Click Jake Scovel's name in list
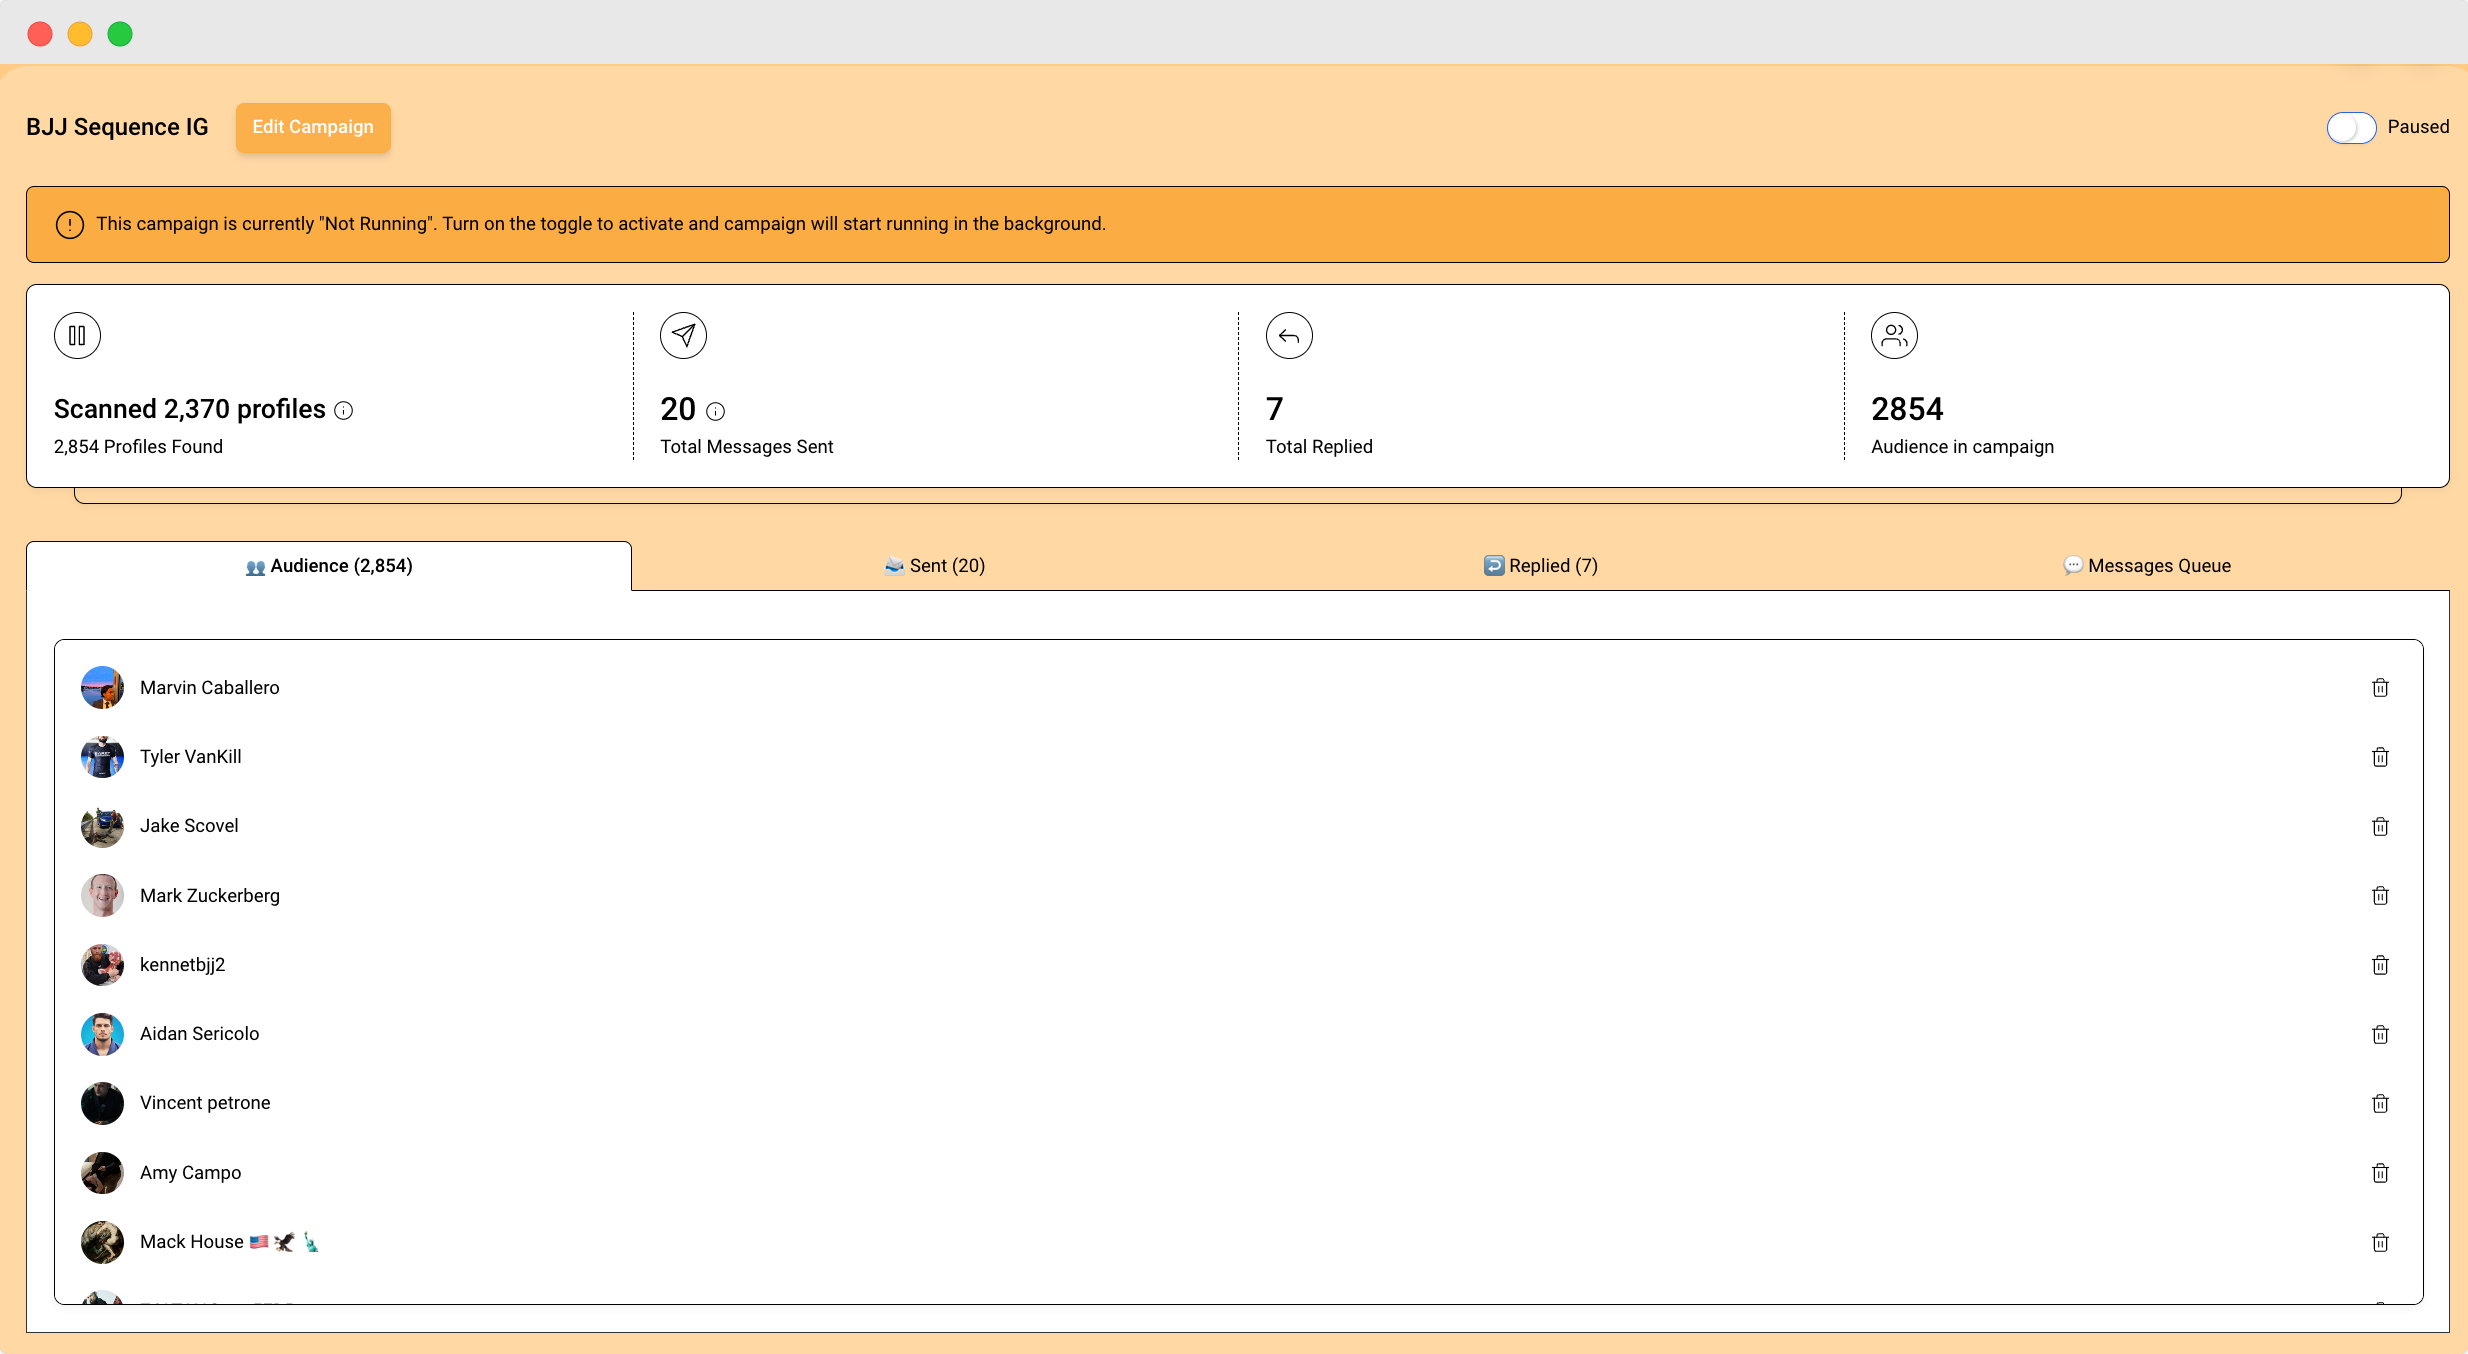Viewport: 2468px width, 1354px height. pos(189,826)
